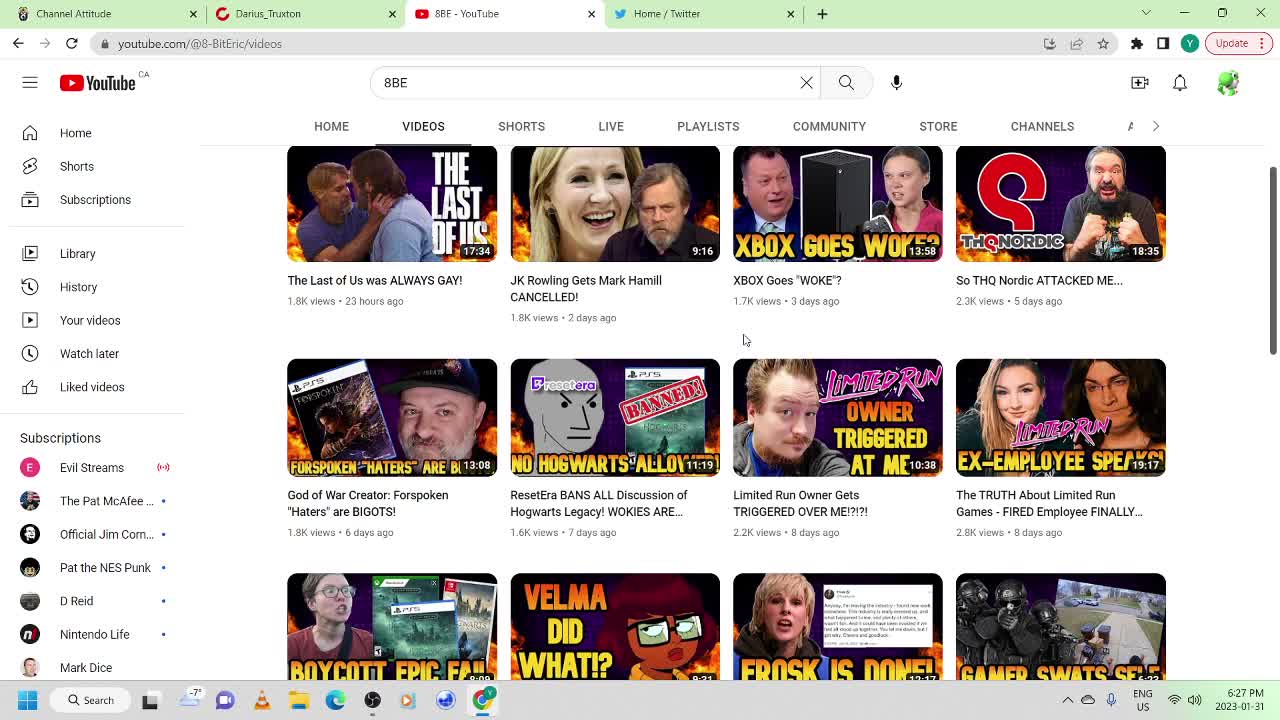
Task: Open Liked videos in the sidebar
Action: click(92, 387)
